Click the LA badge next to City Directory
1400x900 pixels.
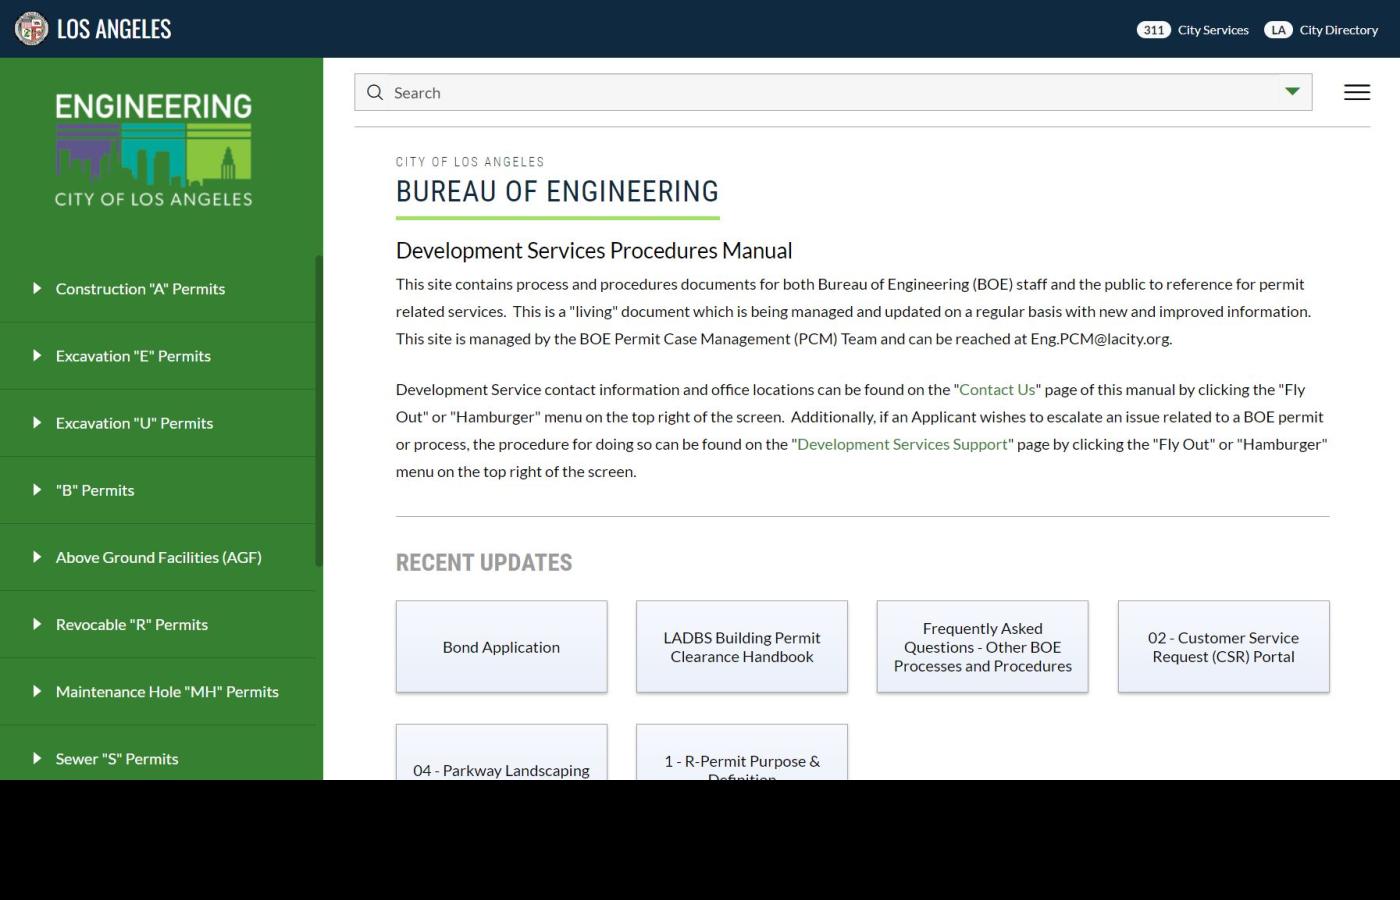[x=1278, y=30]
